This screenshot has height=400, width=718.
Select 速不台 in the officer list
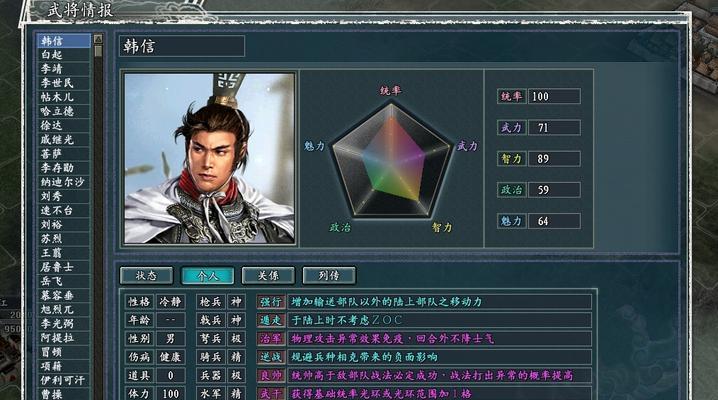(64, 211)
